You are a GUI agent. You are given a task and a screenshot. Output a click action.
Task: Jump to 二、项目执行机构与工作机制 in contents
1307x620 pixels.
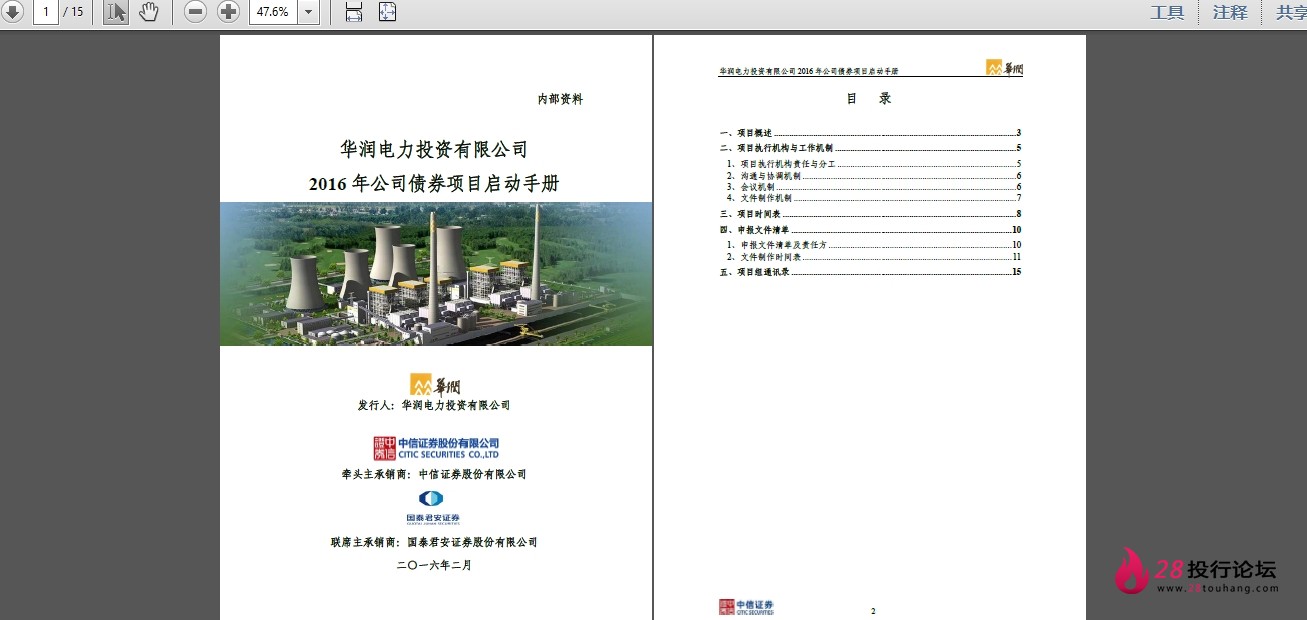870,148
